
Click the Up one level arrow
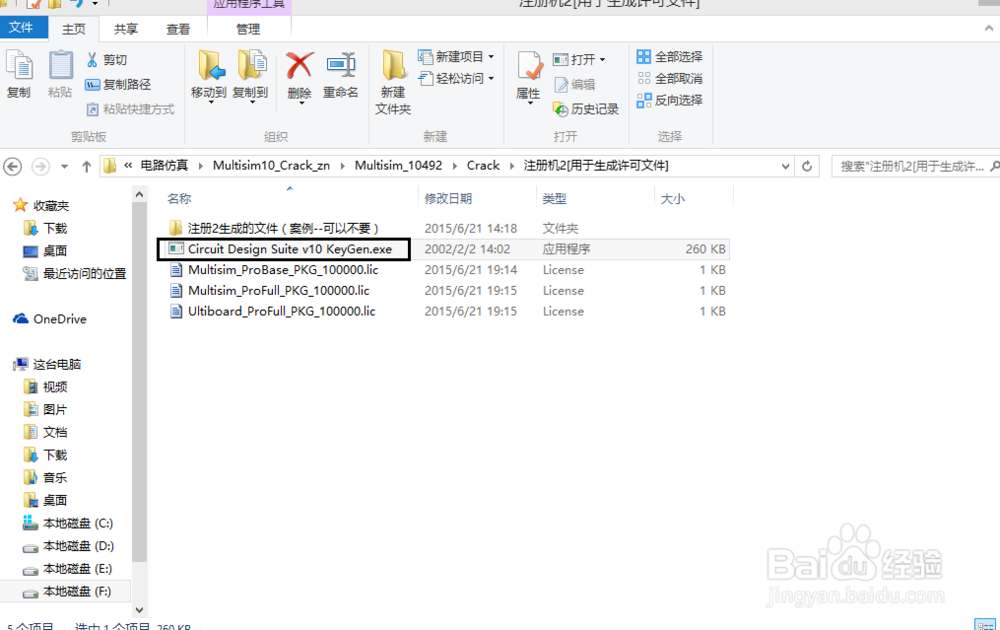point(87,166)
